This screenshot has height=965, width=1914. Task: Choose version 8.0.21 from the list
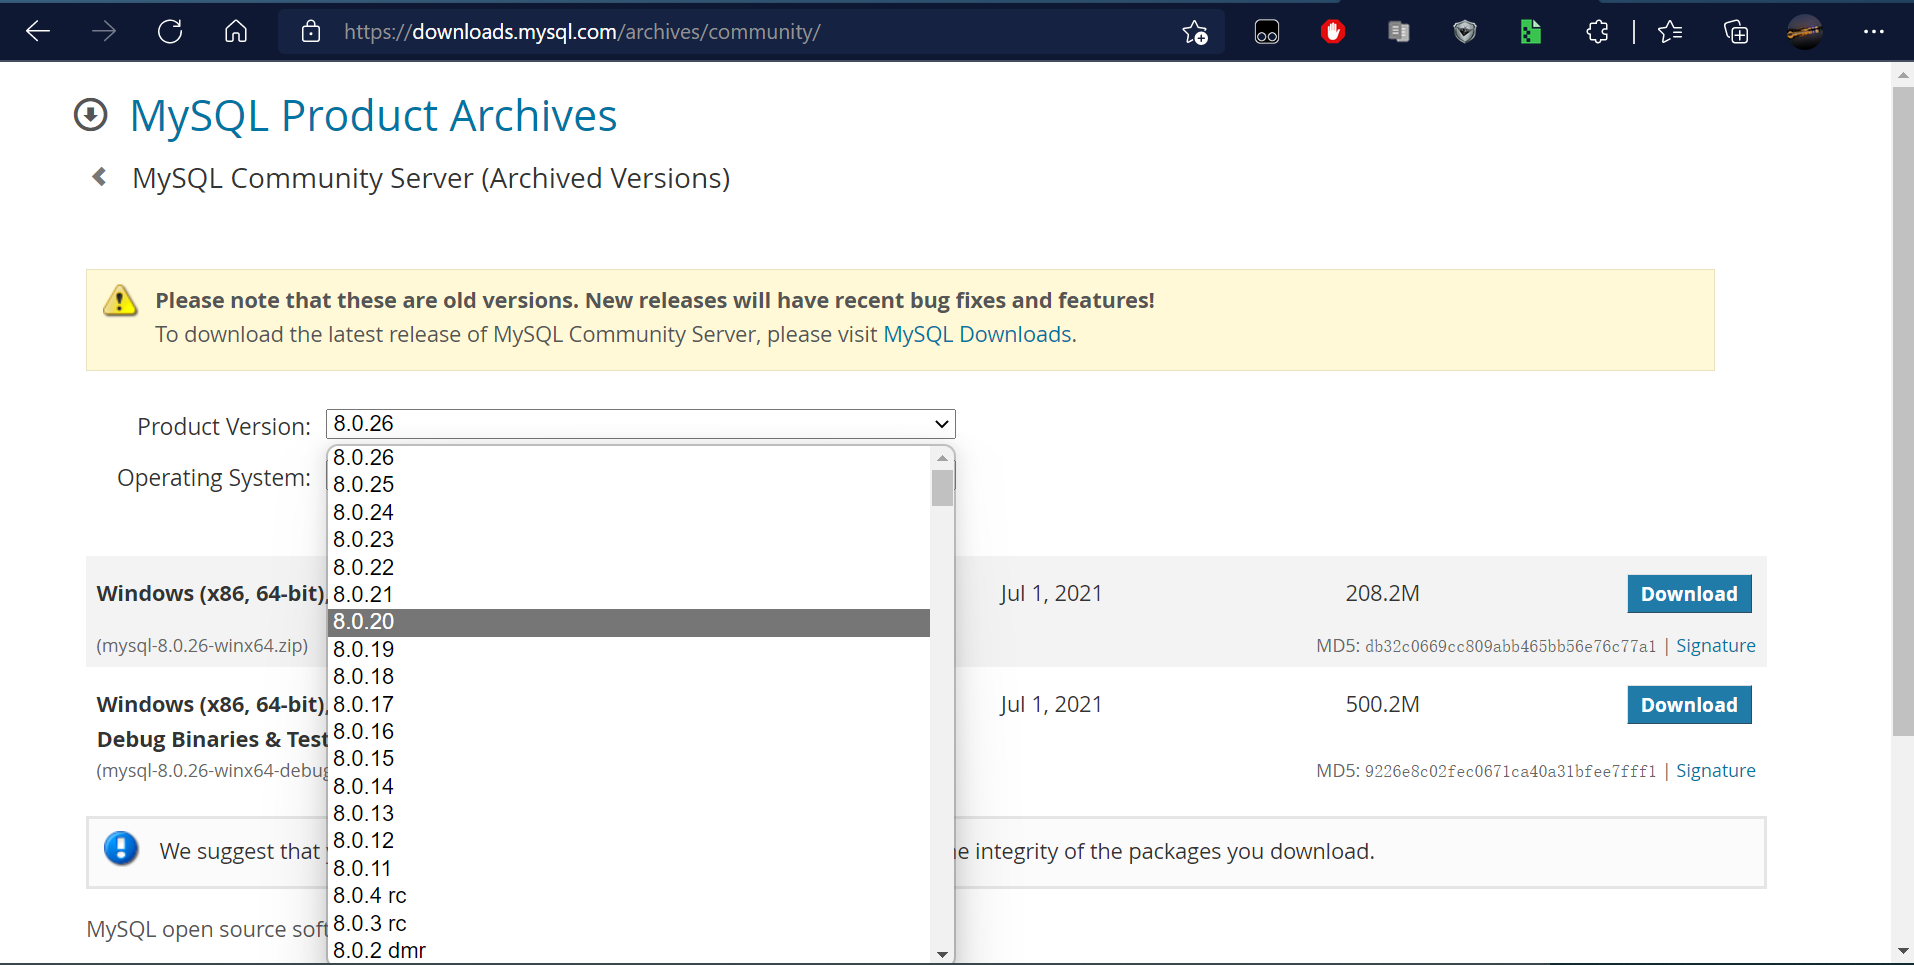click(629, 594)
